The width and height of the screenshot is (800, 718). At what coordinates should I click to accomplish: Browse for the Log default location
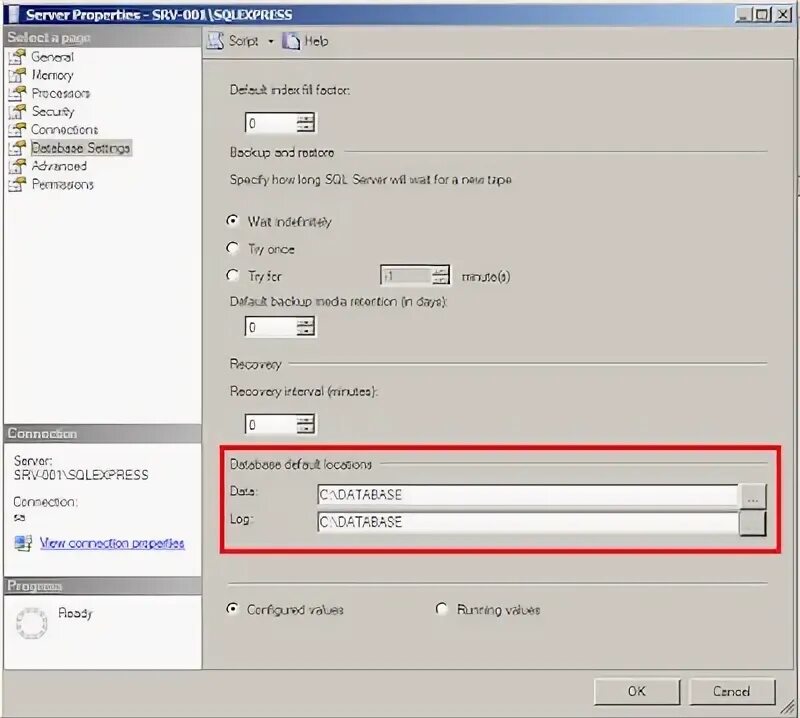tap(753, 523)
